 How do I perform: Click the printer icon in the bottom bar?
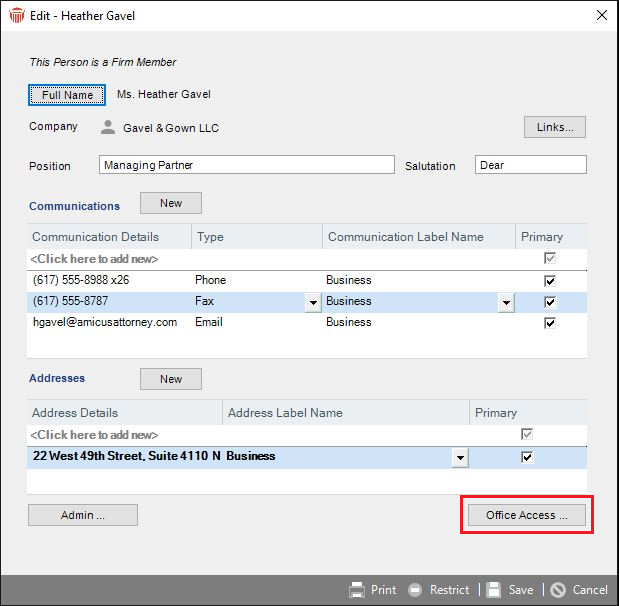pyautogui.click(x=357, y=590)
